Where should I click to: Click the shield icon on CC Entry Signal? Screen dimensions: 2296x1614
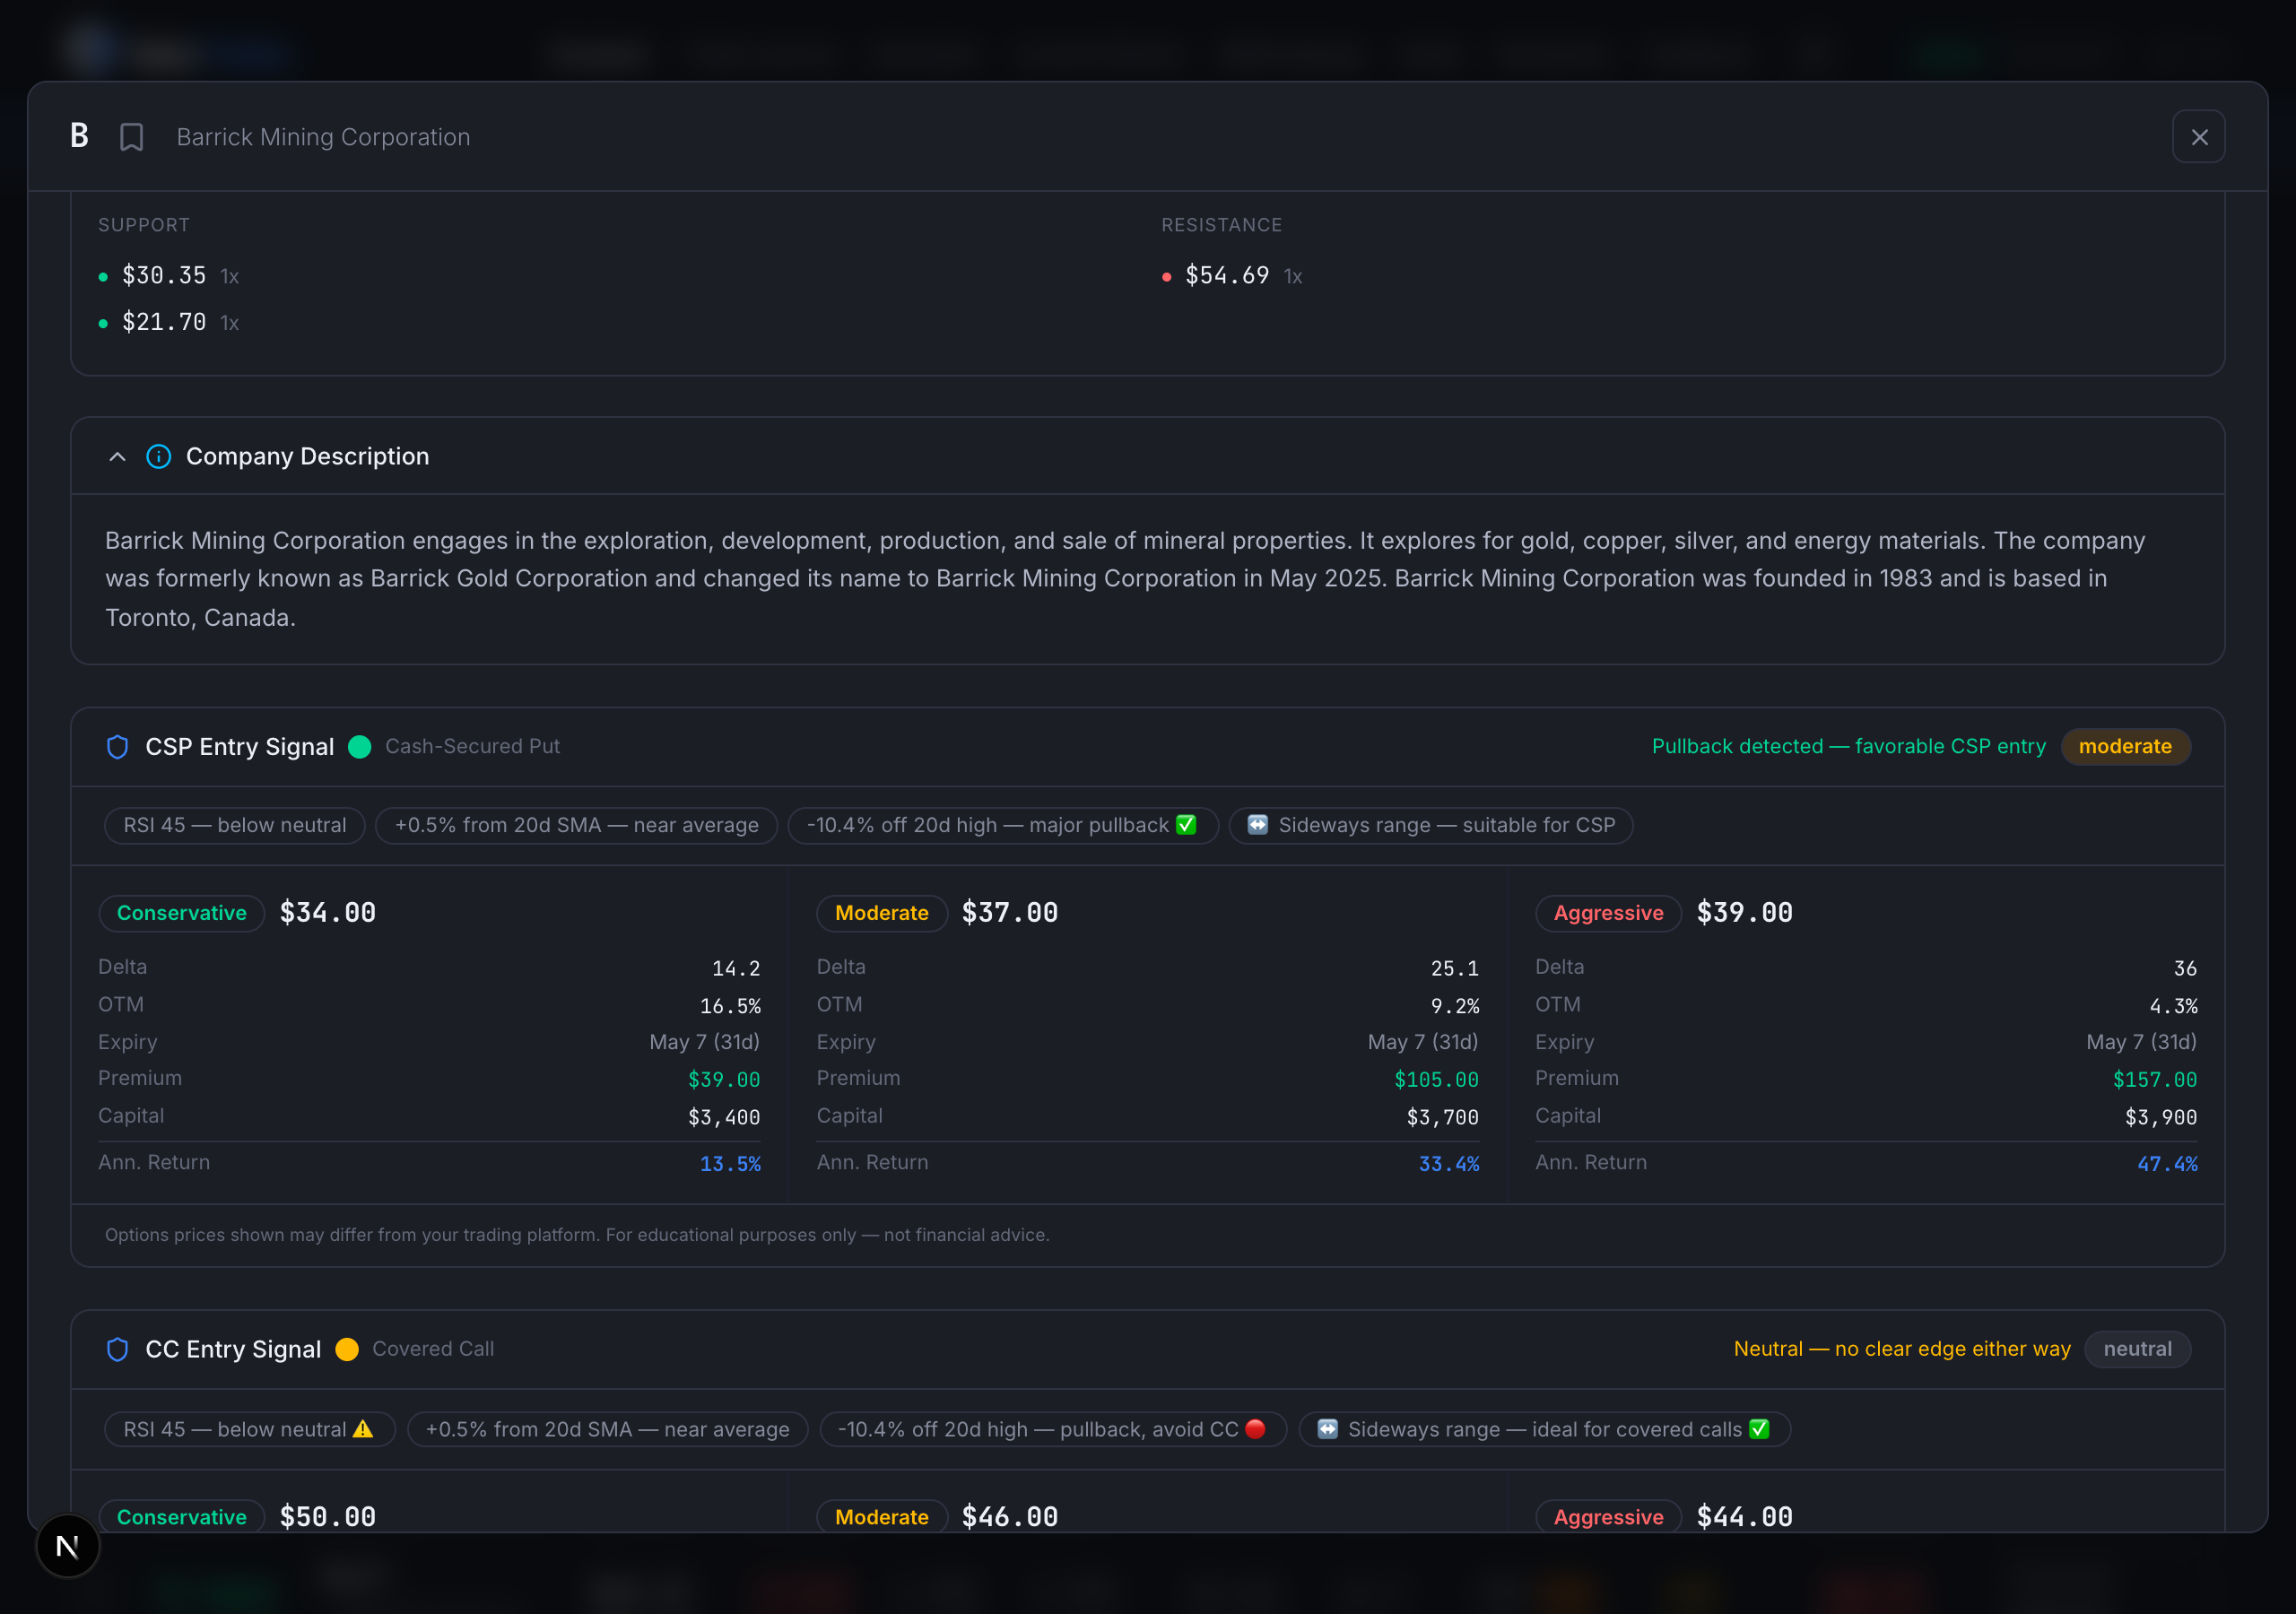117,1349
